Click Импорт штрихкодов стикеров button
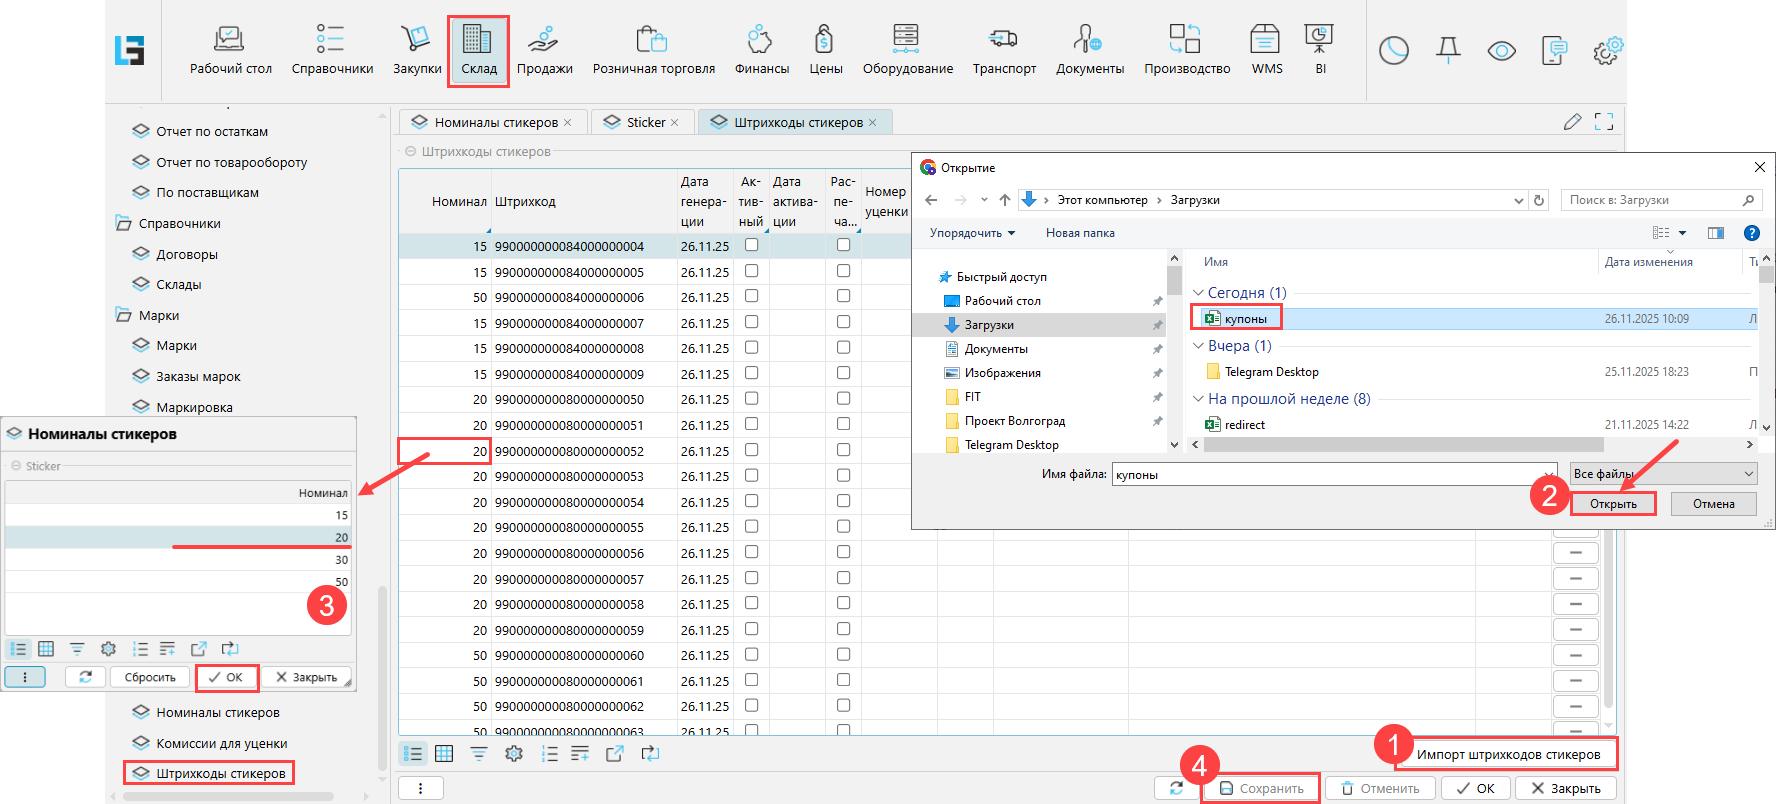Image resolution: width=1776 pixels, height=804 pixels. click(1507, 754)
